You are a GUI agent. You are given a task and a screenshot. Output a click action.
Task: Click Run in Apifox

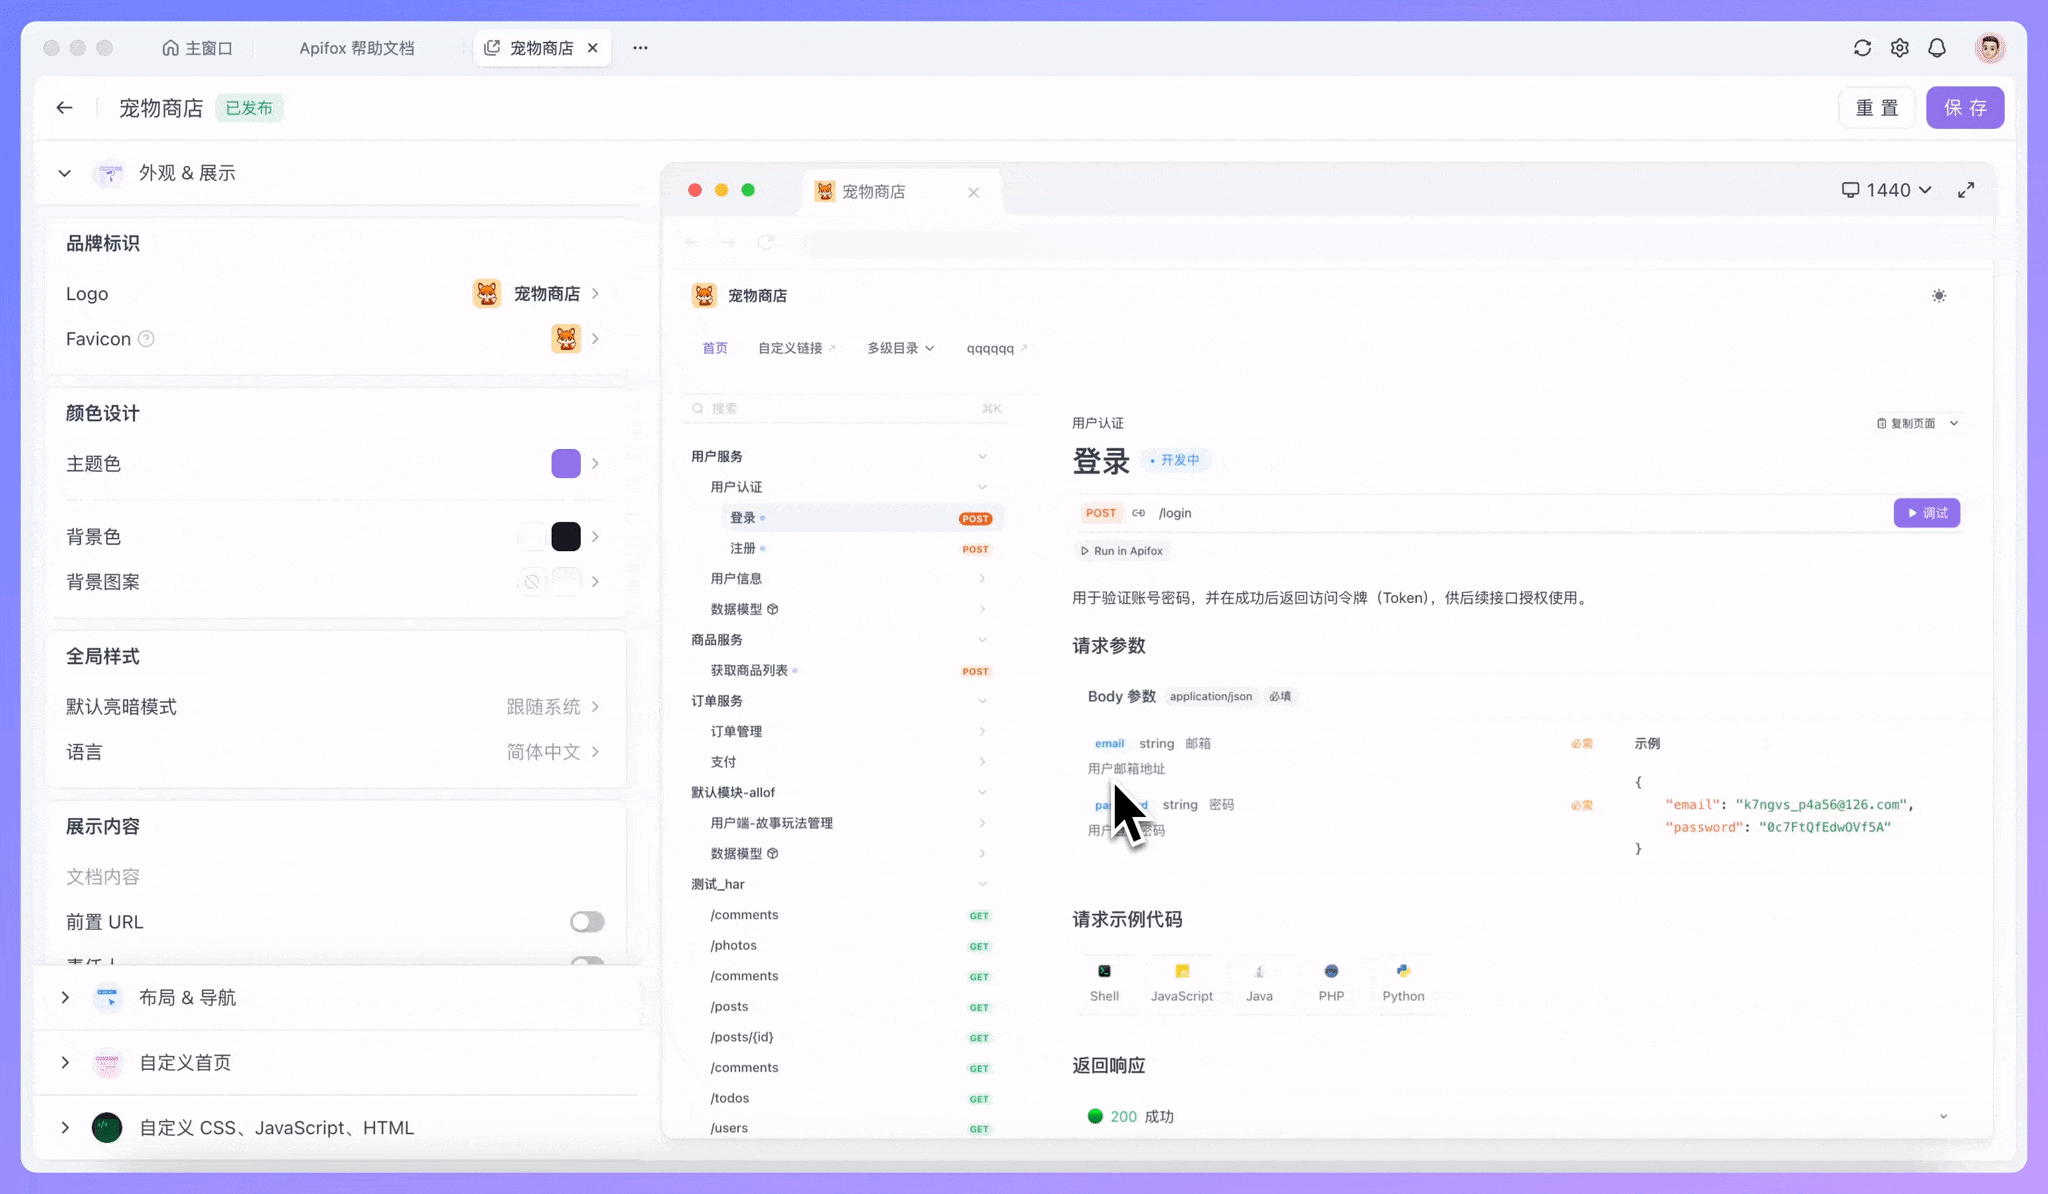tap(1122, 550)
